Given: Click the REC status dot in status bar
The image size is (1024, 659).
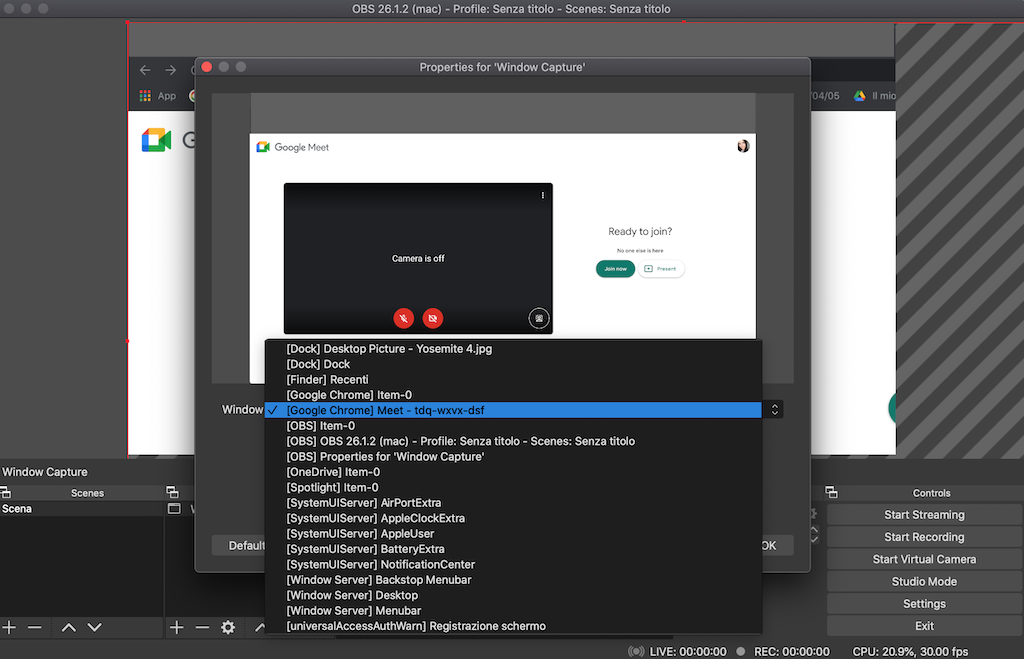Looking at the screenshot, I should (x=741, y=651).
